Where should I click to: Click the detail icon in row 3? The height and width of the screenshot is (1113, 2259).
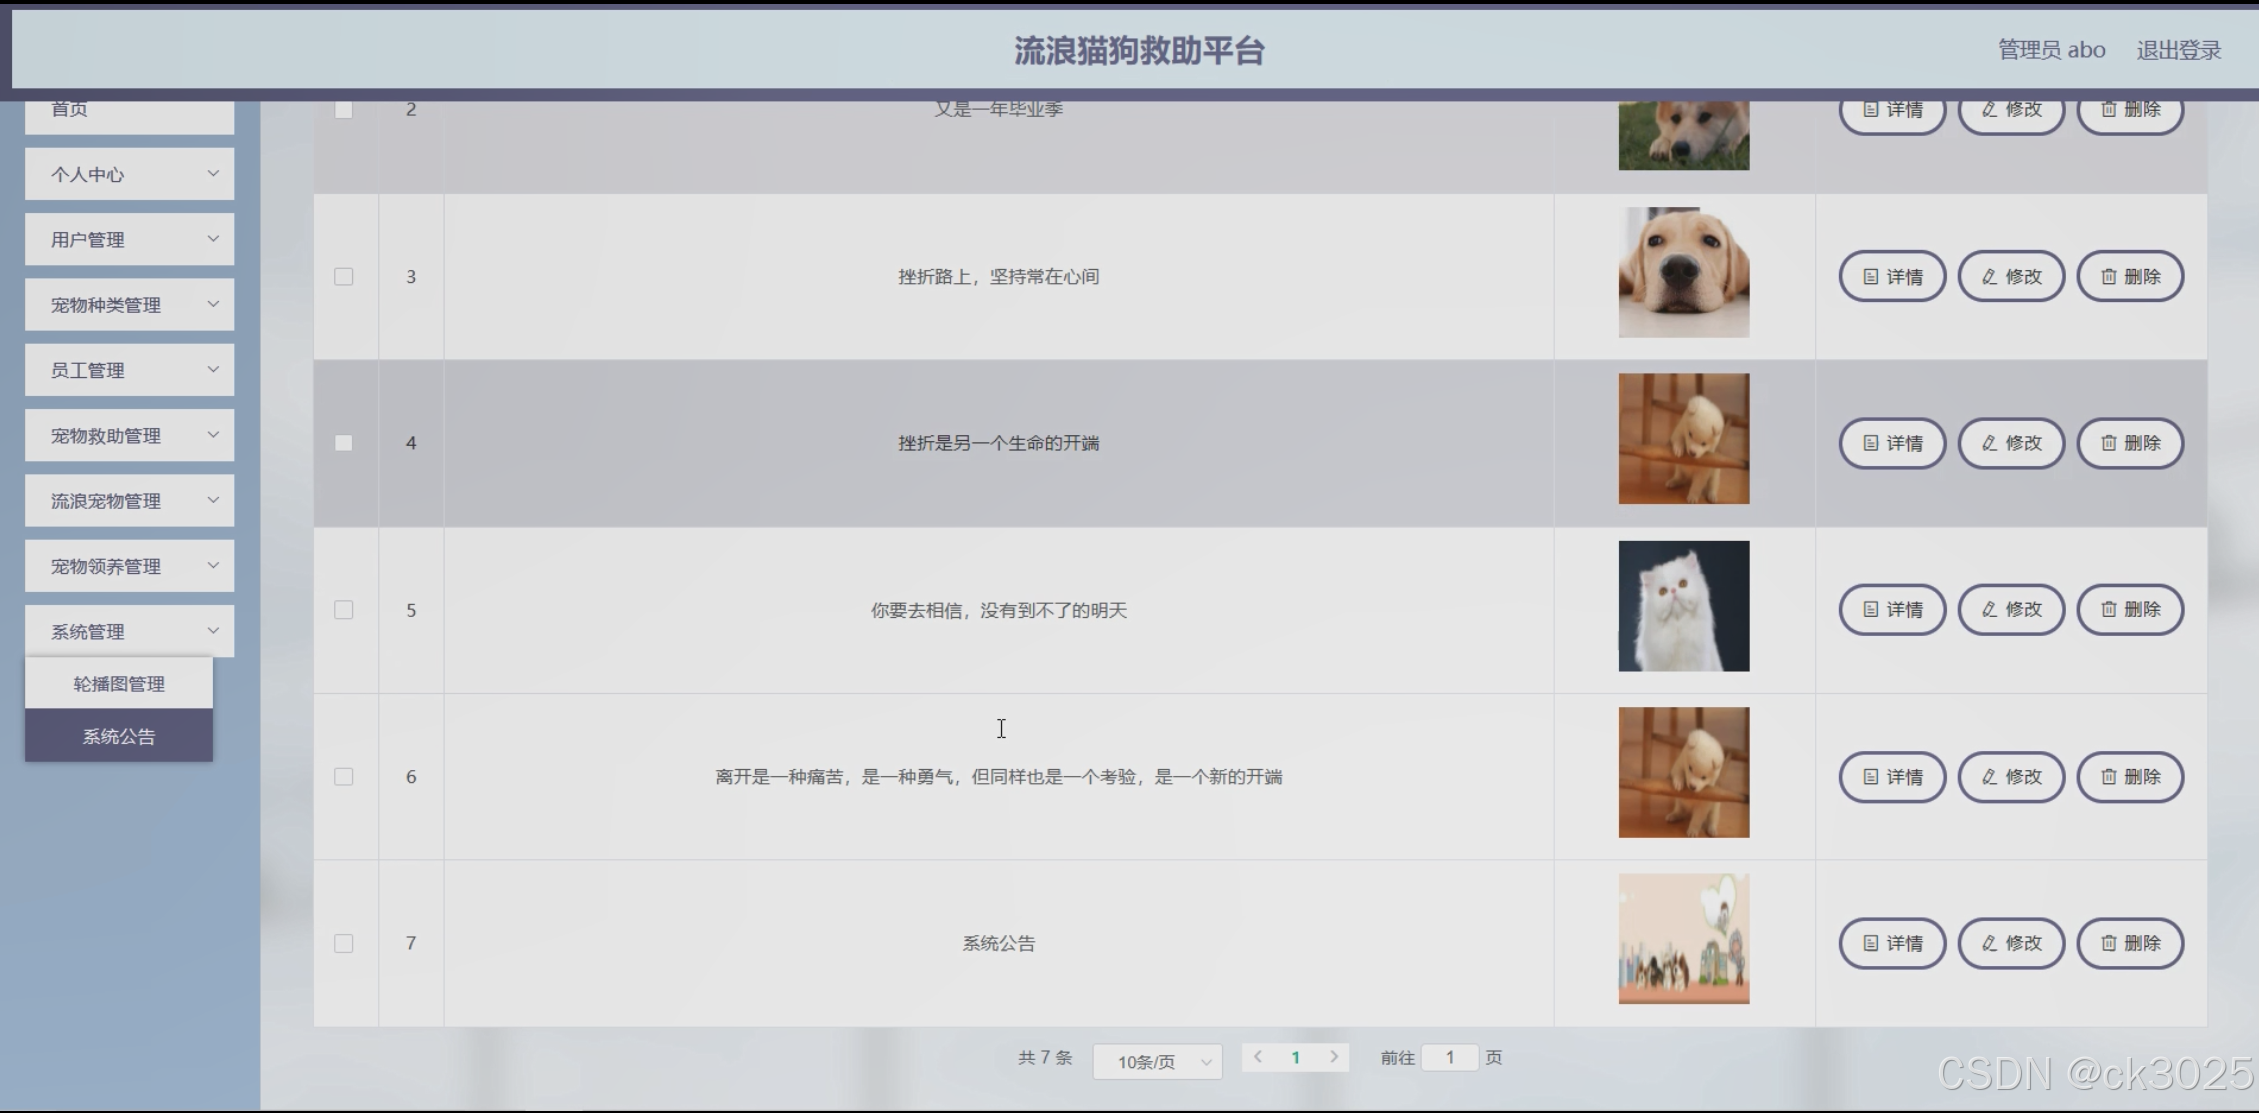click(1870, 277)
